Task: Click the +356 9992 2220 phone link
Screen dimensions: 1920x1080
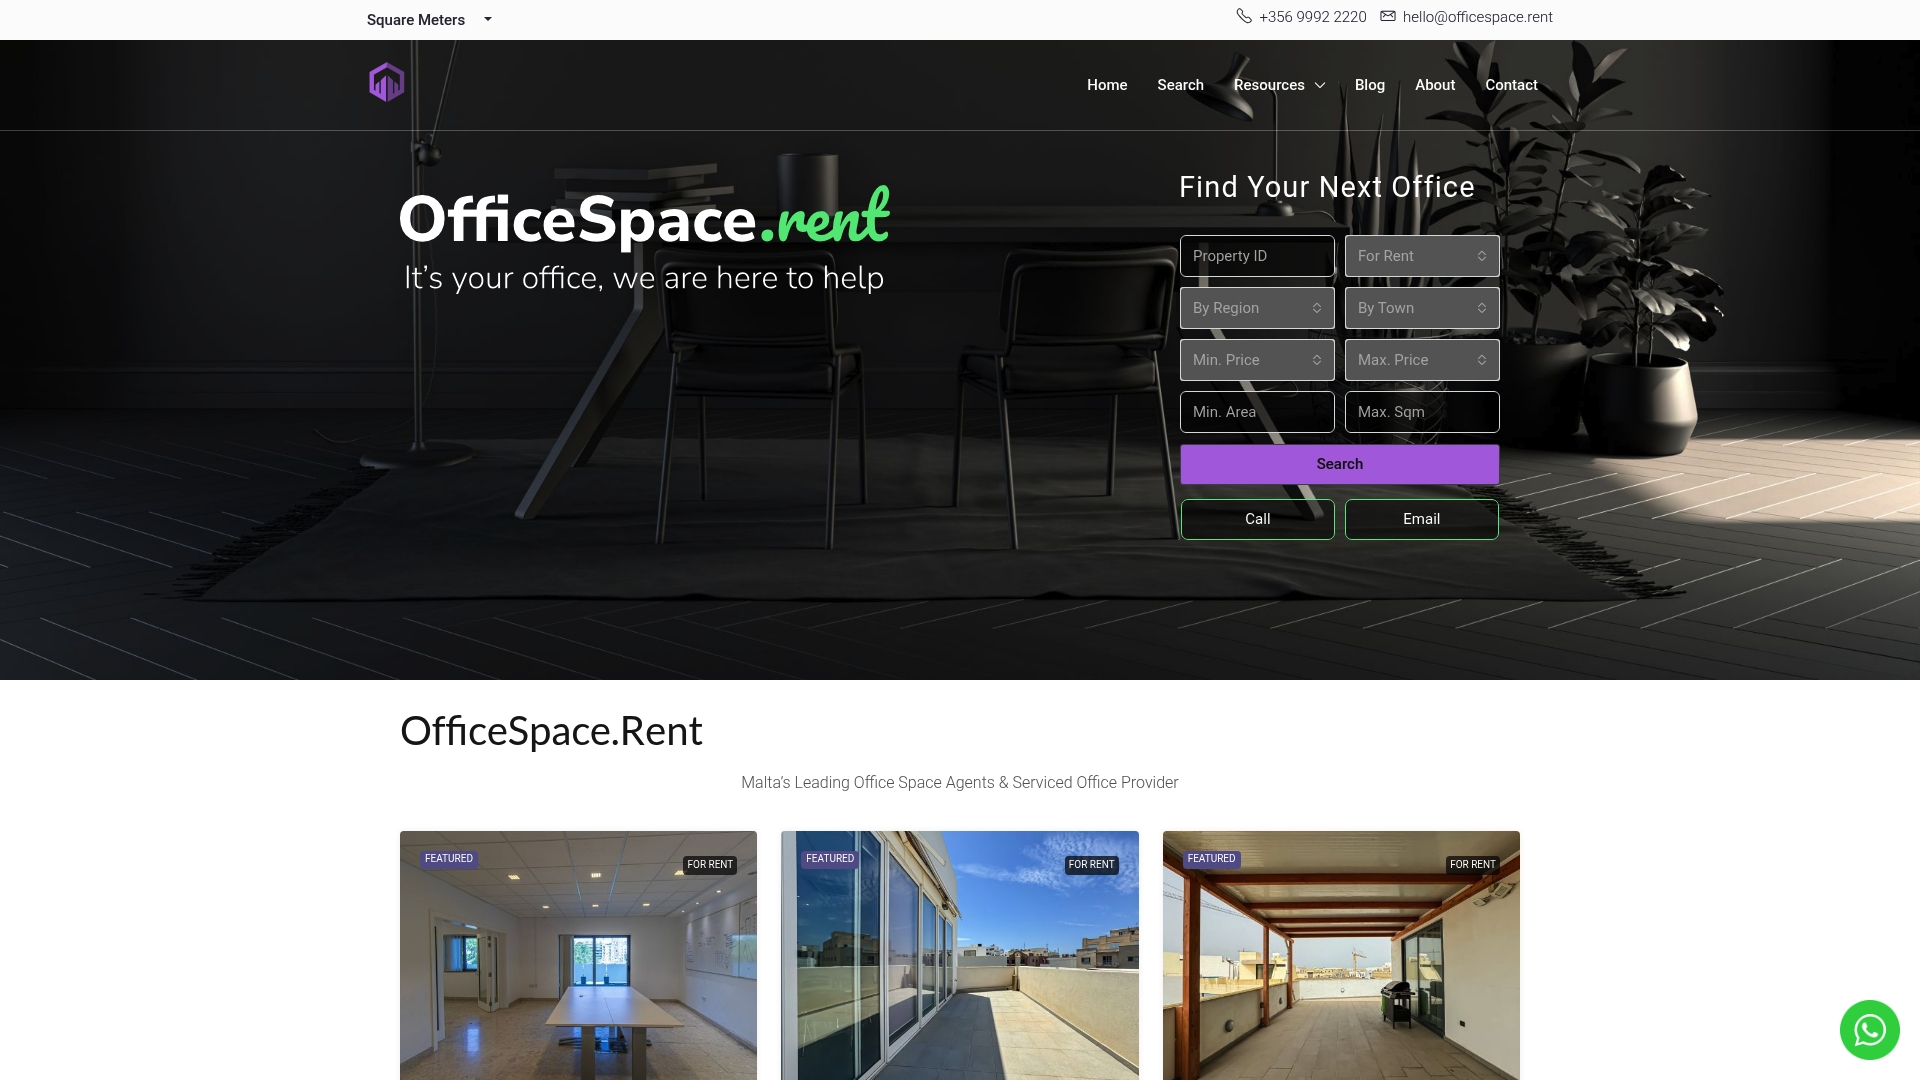Action: click(x=1312, y=17)
